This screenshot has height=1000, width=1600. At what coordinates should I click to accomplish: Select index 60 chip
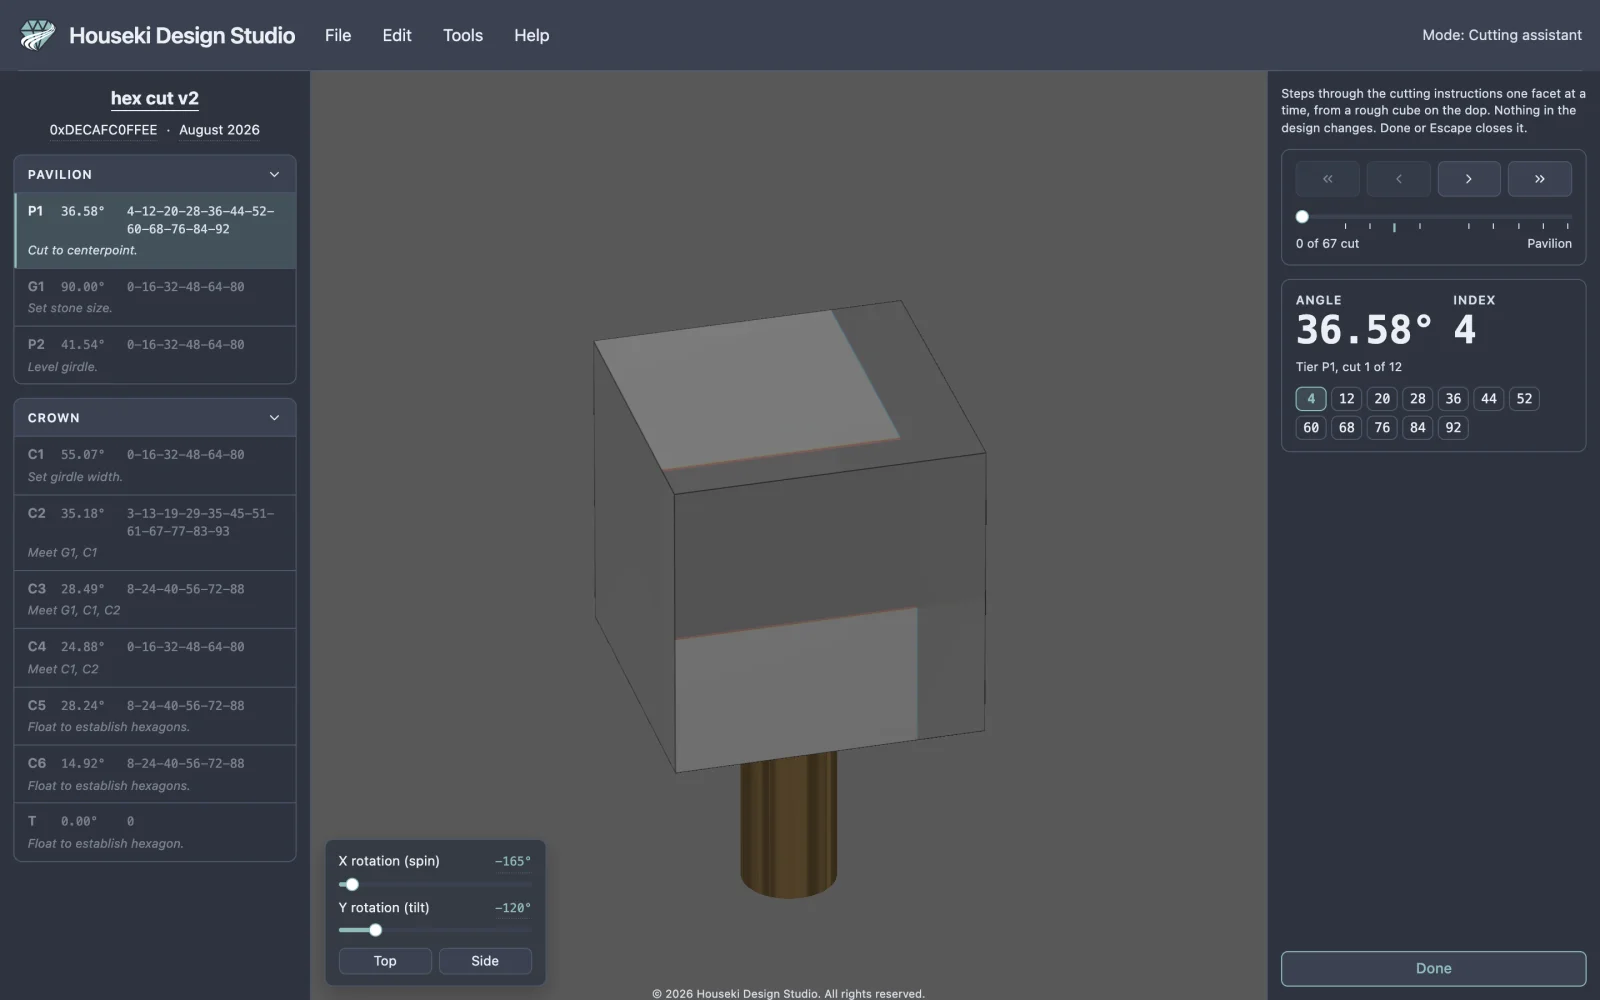[1311, 428]
